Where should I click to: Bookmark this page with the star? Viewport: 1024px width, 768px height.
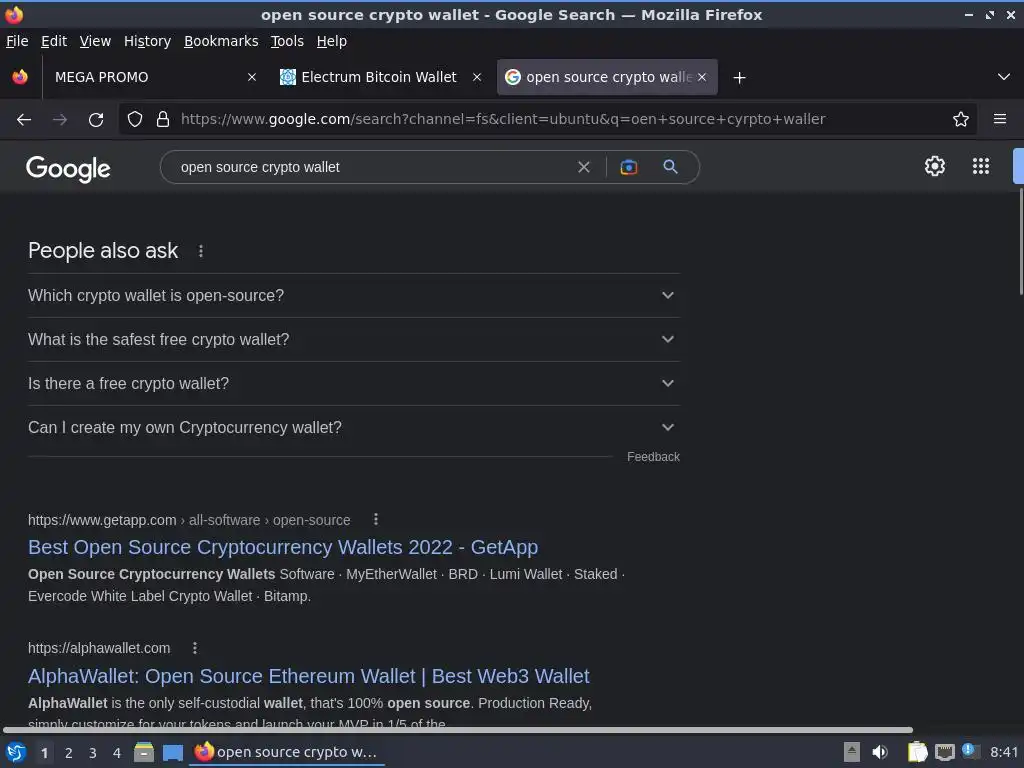(x=961, y=120)
